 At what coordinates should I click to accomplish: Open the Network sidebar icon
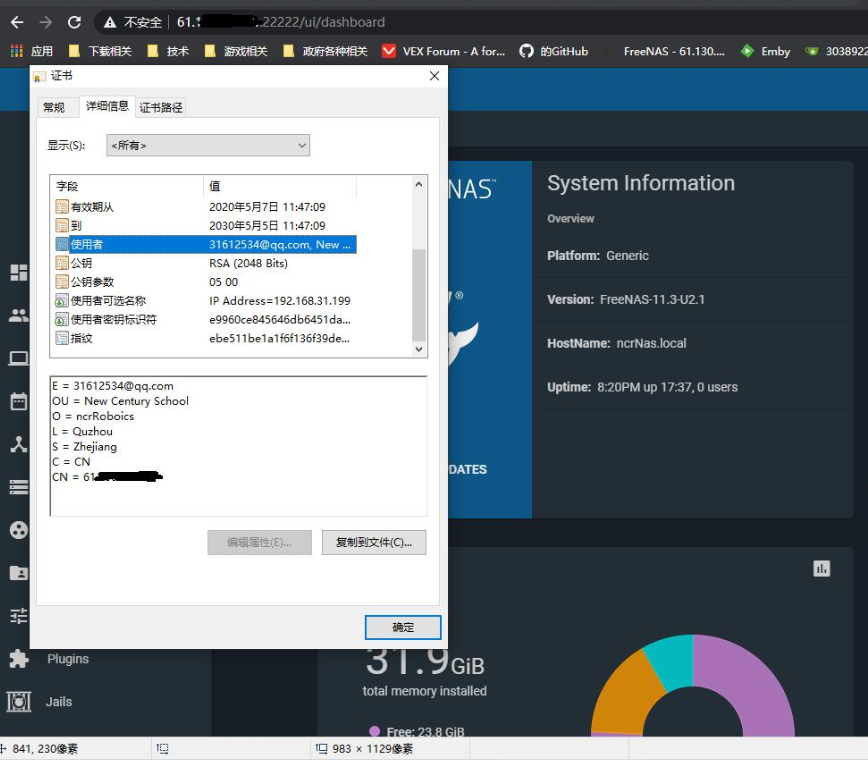(x=19, y=444)
